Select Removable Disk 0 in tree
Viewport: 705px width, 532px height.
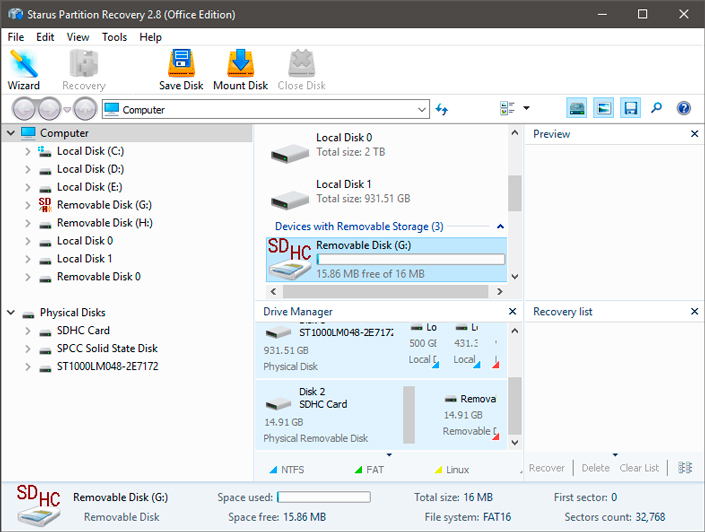tap(98, 277)
